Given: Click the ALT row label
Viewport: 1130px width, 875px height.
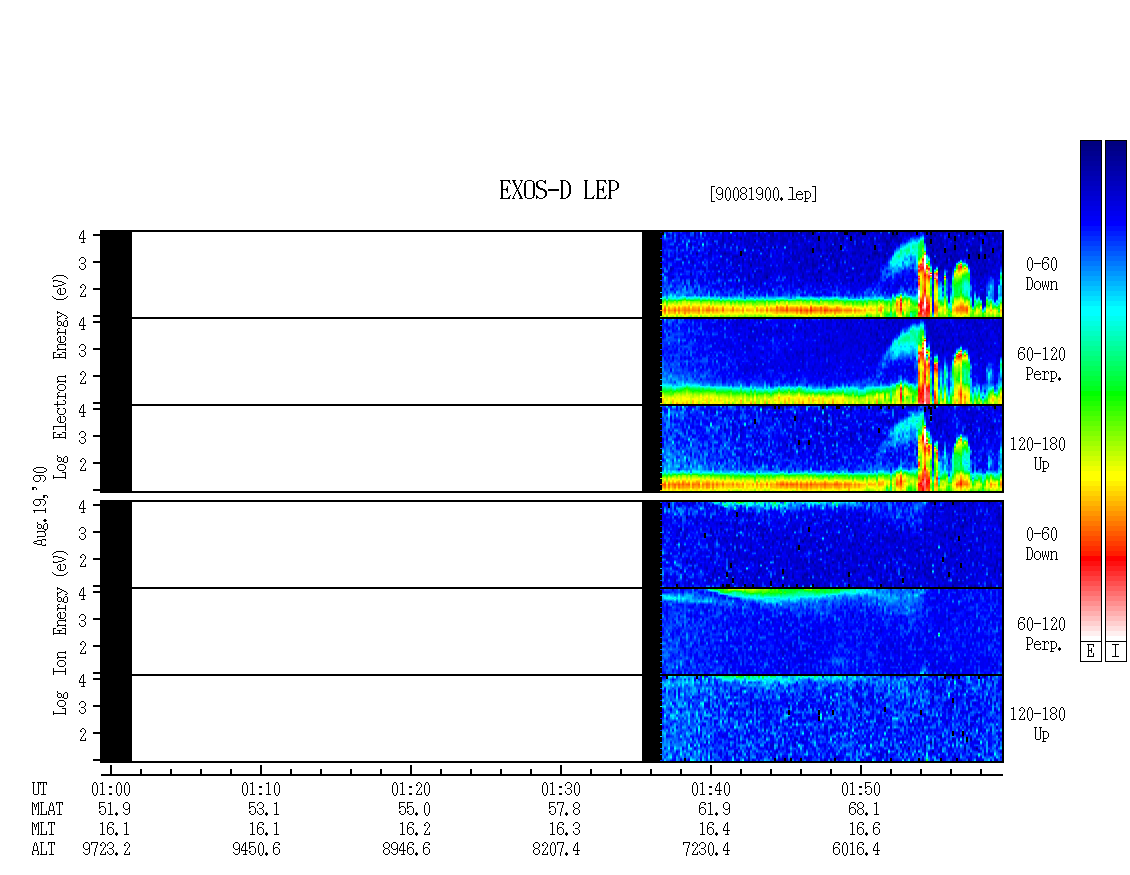Looking at the screenshot, I should (x=43, y=850).
